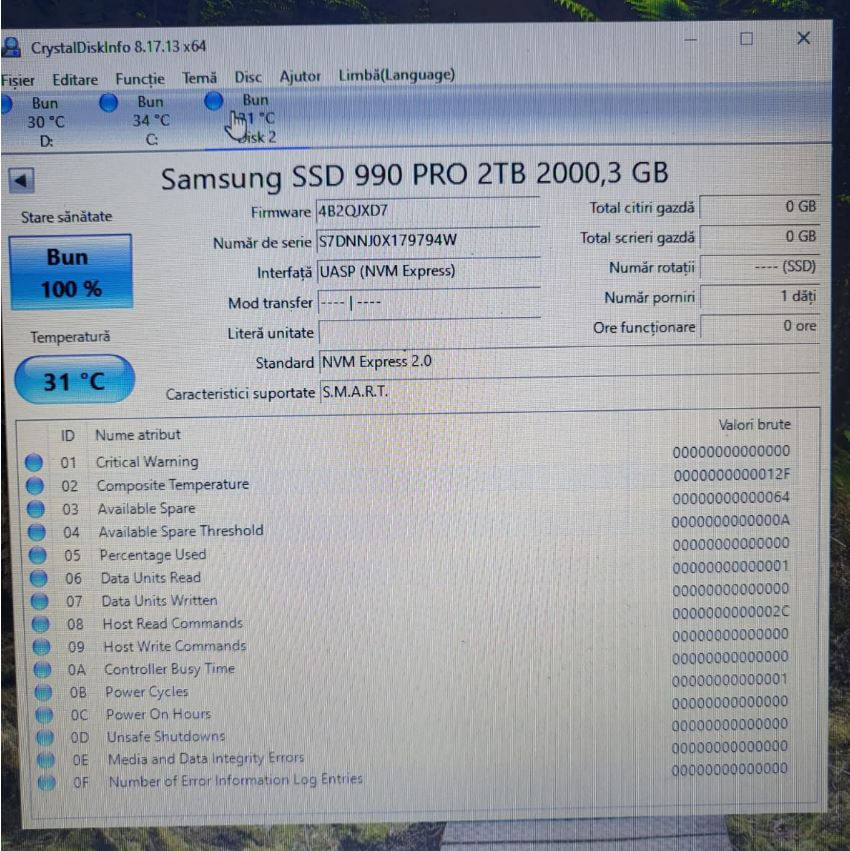Viewport: 850px width, 851px height.
Task: Click the Număr rotații value (SSD)
Action: pyautogui.click(x=759, y=266)
